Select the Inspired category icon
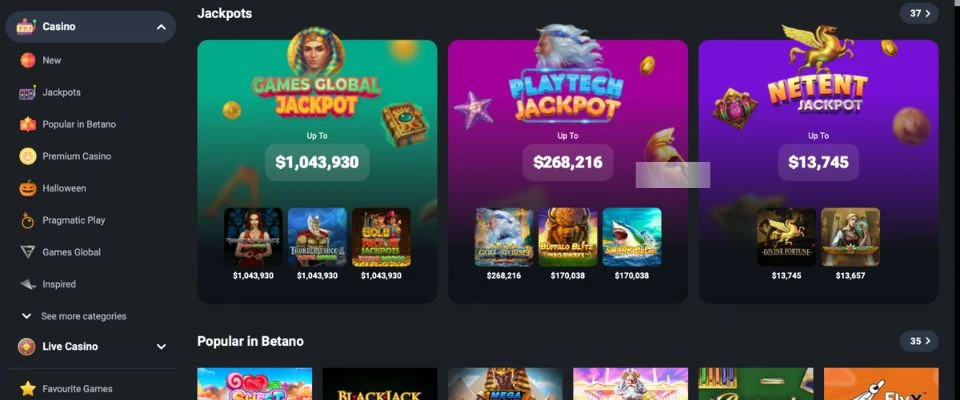The height and width of the screenshot is (400, 960). [x=28, y=284]
